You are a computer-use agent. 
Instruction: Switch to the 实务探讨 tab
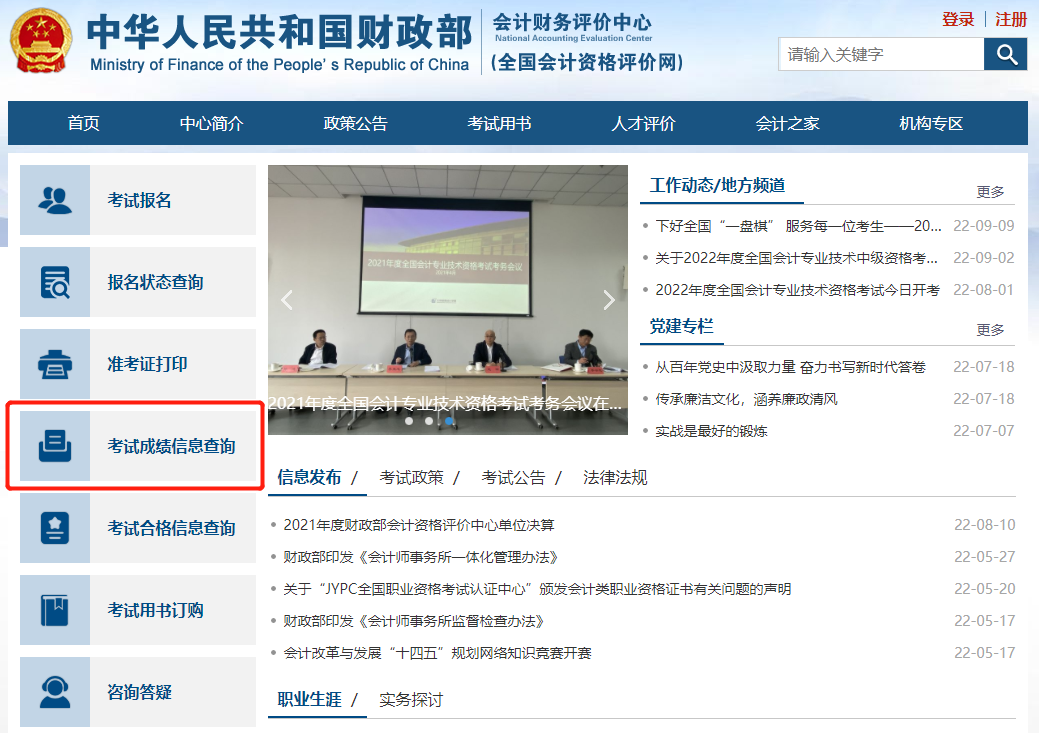[411, 699]
